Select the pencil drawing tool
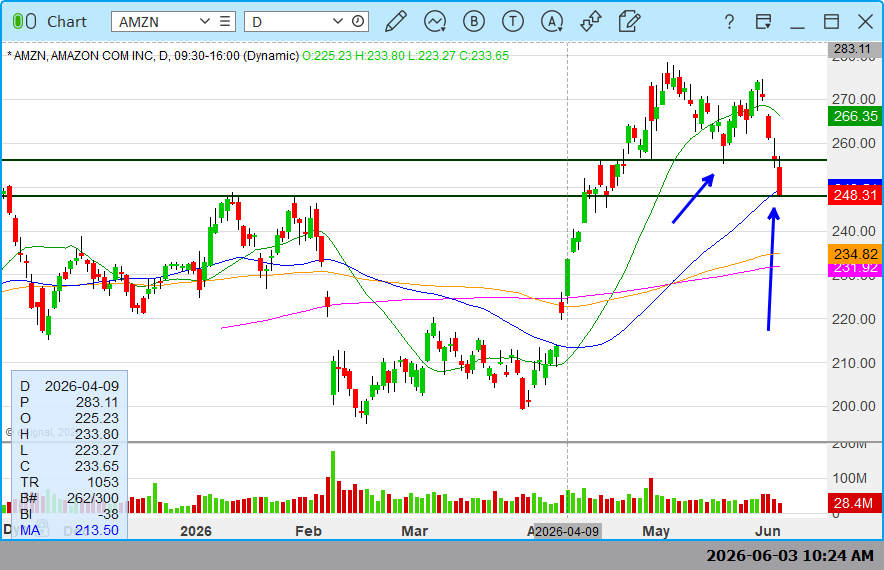The image size is (884, 570). 396,21
